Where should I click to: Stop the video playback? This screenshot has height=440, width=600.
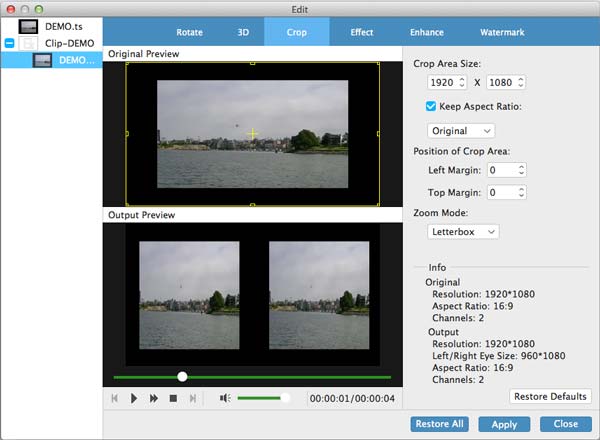coord(173,398)
